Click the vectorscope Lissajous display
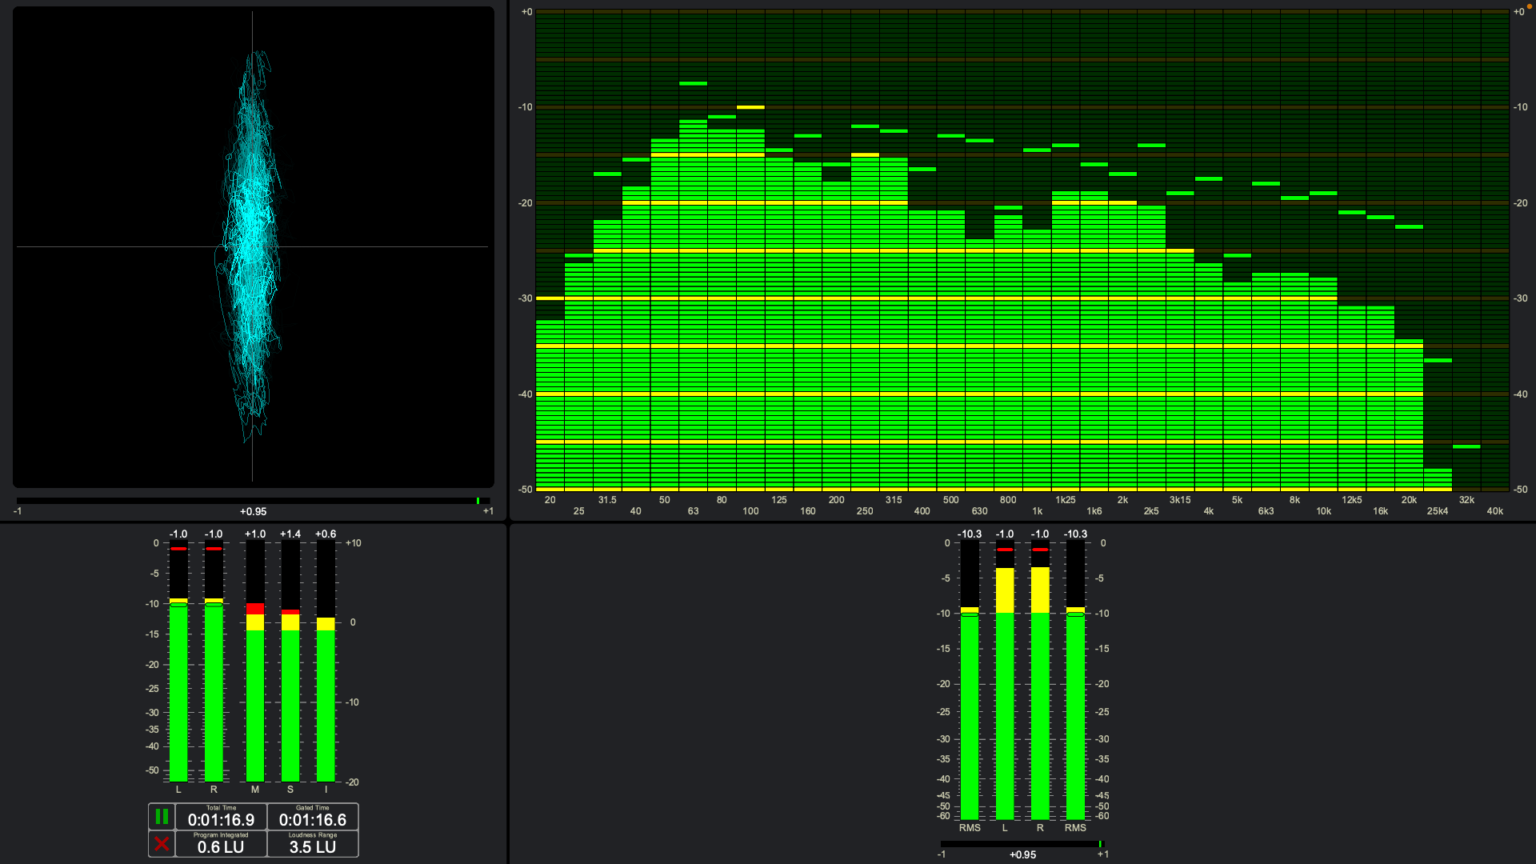1536x864 pixels. click(x=253, y=247)
